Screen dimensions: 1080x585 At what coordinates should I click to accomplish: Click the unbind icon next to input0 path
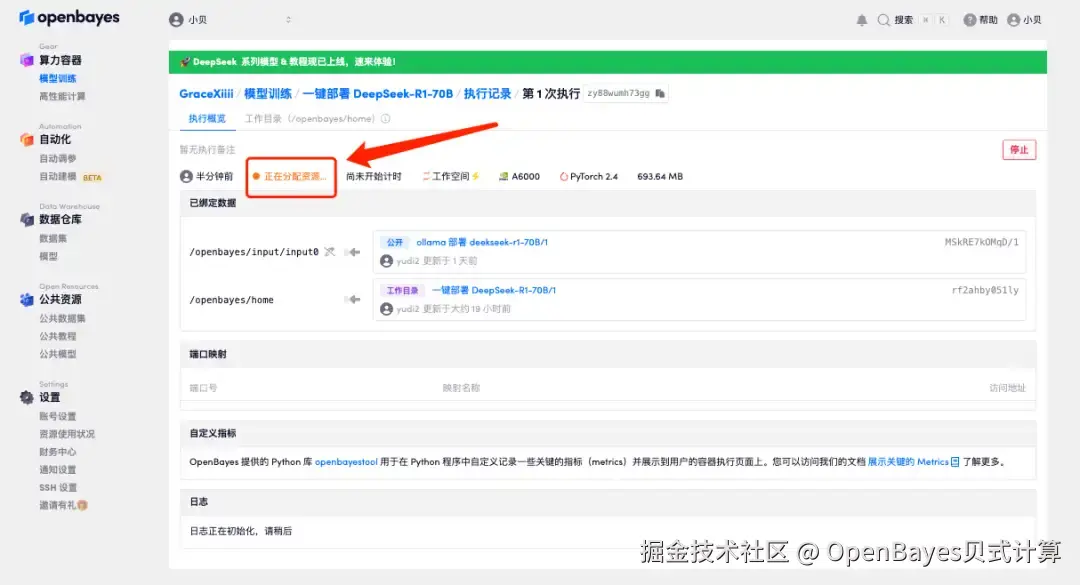(x=329, y=252)
